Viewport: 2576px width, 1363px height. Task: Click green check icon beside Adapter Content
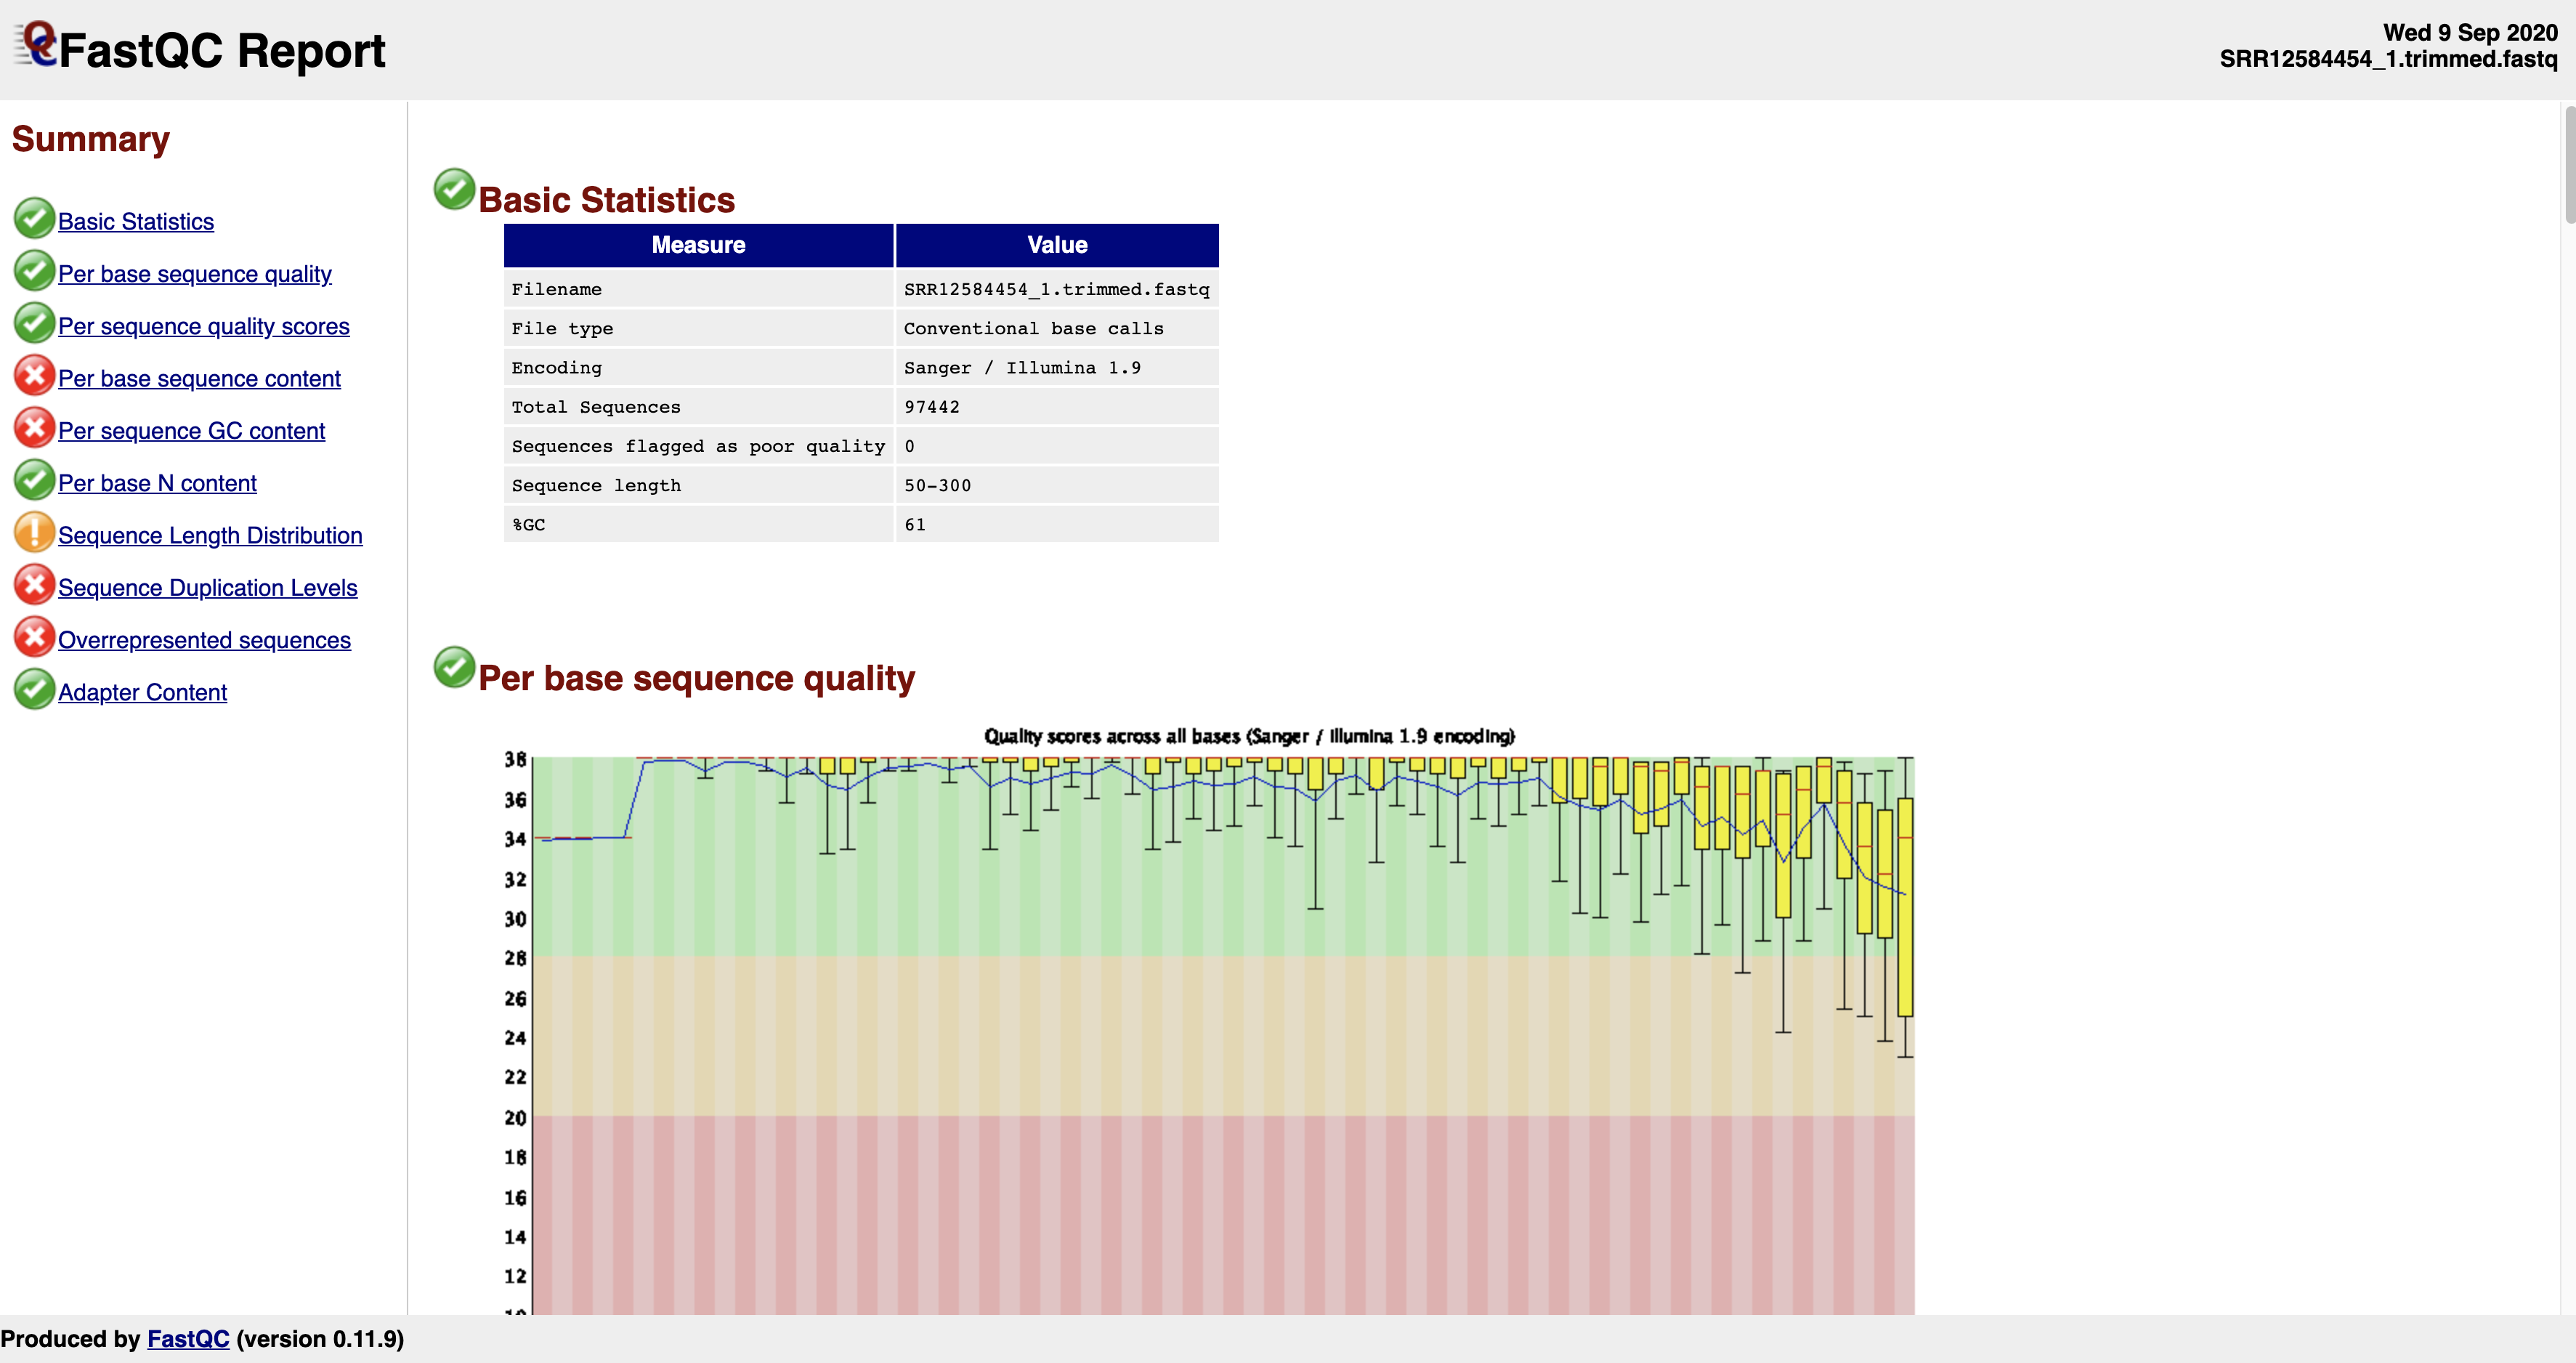coord(34,690)
